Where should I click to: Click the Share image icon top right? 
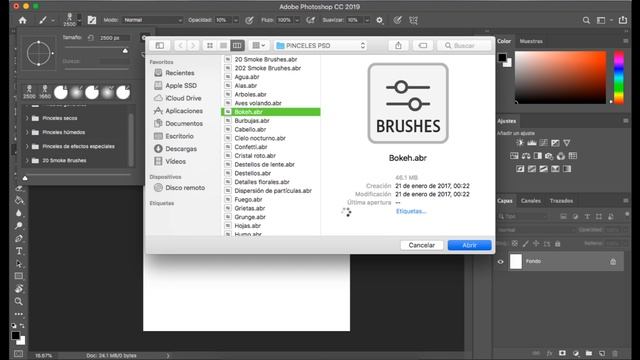[623, 20]
